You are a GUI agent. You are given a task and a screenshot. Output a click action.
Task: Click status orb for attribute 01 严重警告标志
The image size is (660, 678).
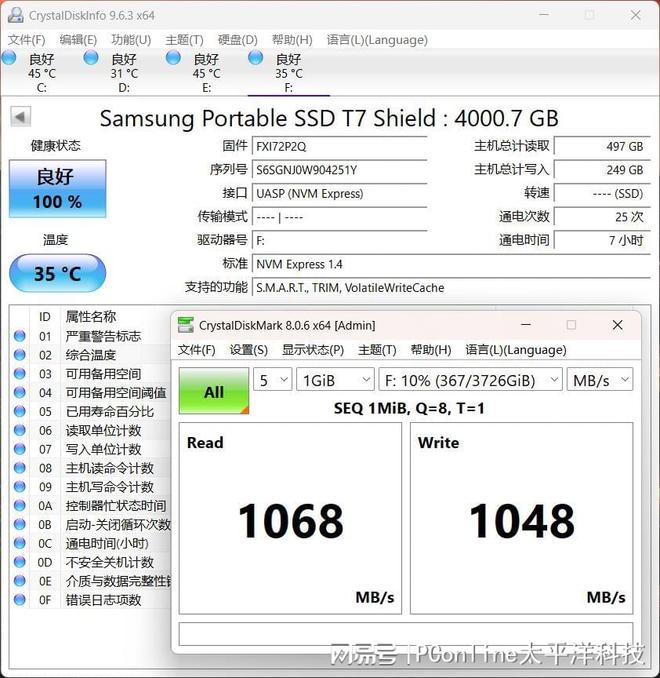click(x=20, y=336)
